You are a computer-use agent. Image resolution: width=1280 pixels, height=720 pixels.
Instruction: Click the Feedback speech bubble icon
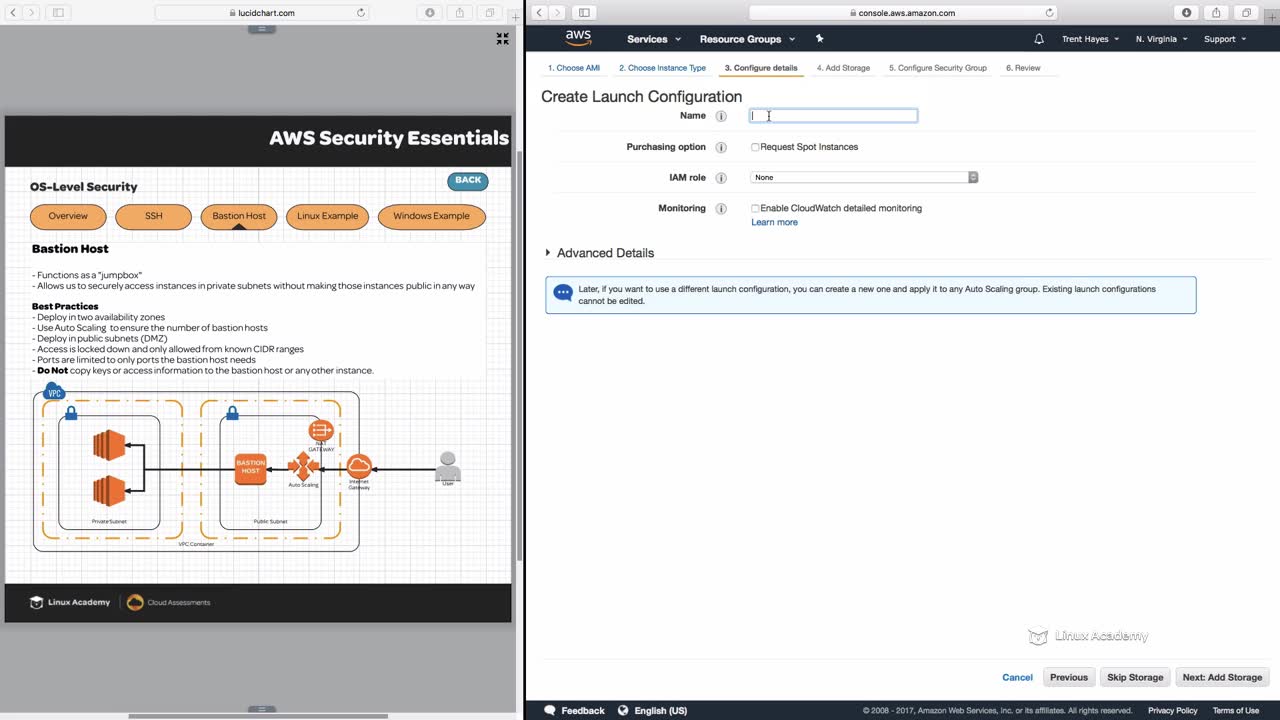[x=549, y=710]
